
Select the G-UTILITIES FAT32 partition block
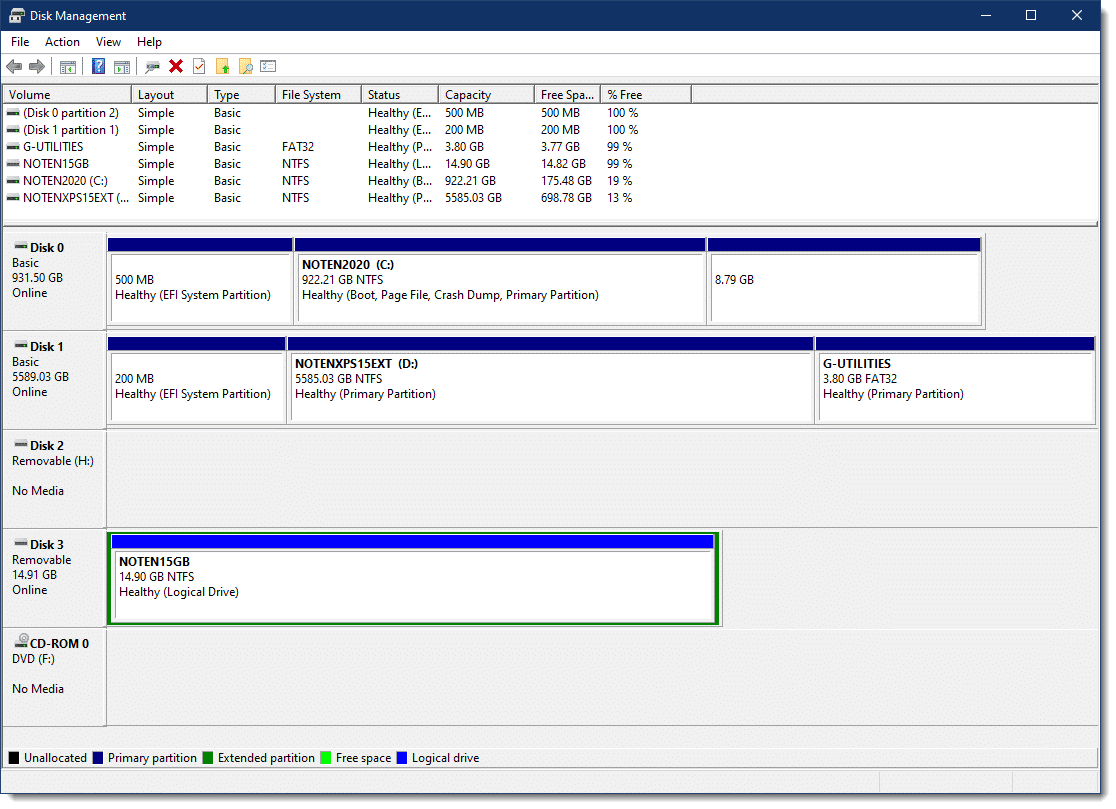(955, 385)
